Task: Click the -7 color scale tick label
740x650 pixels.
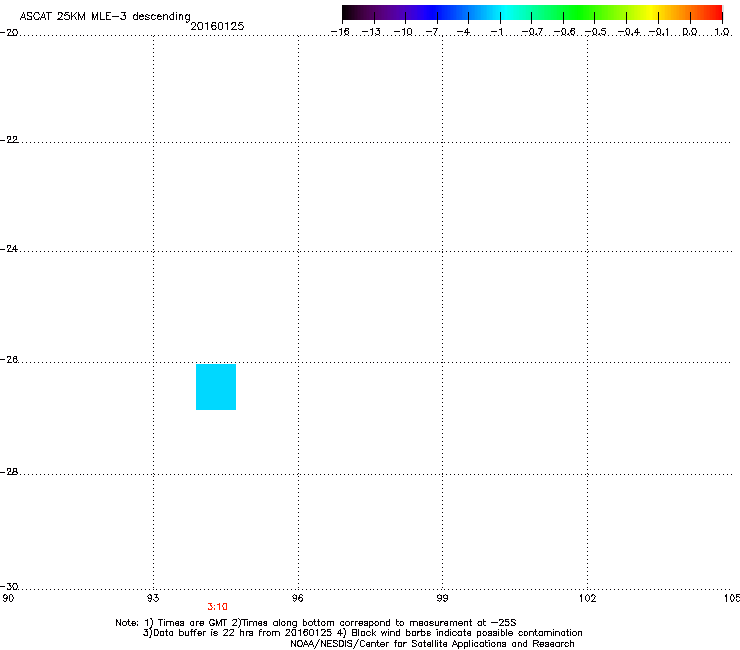Action: (x=432, y=32)
